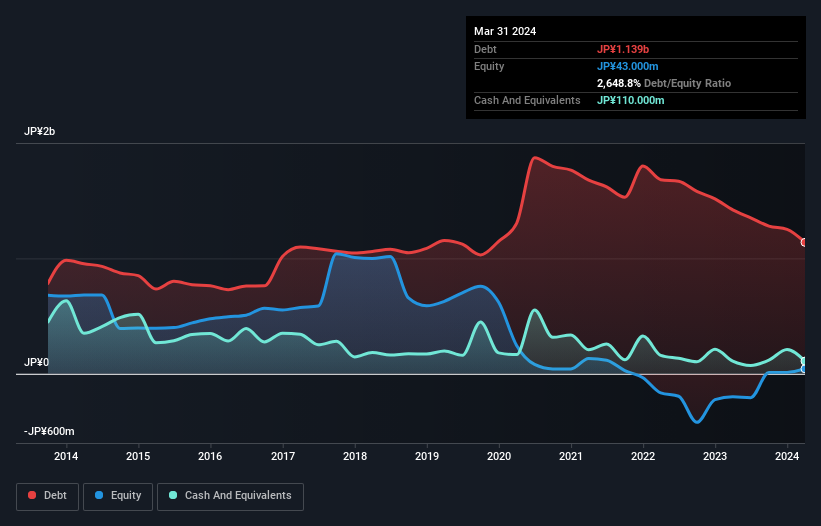Click the JP¥2b y-axis label

pos(39,131)
